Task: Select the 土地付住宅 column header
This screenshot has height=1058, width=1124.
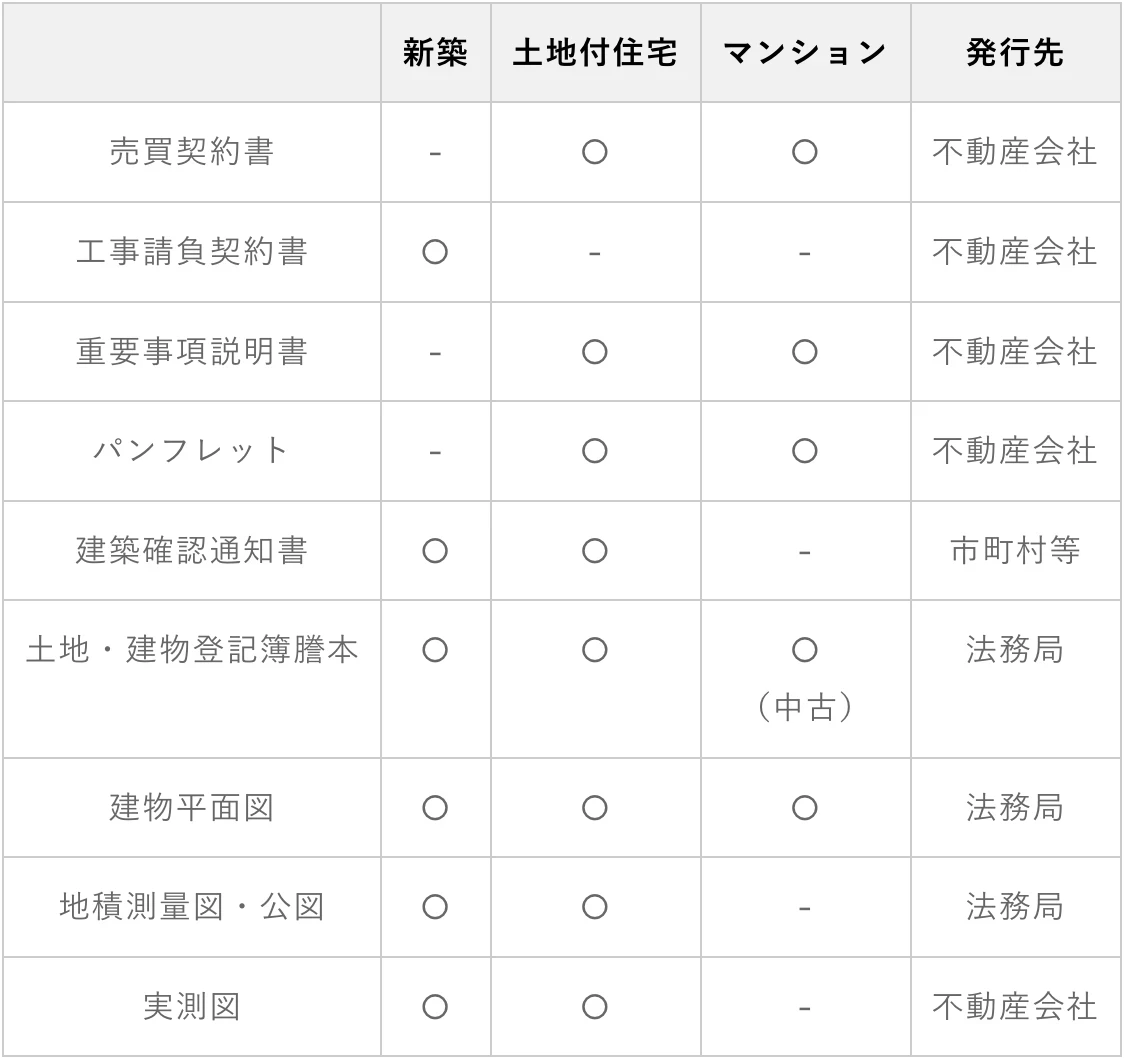Action: pyautogui.click(x=595, y=53)
